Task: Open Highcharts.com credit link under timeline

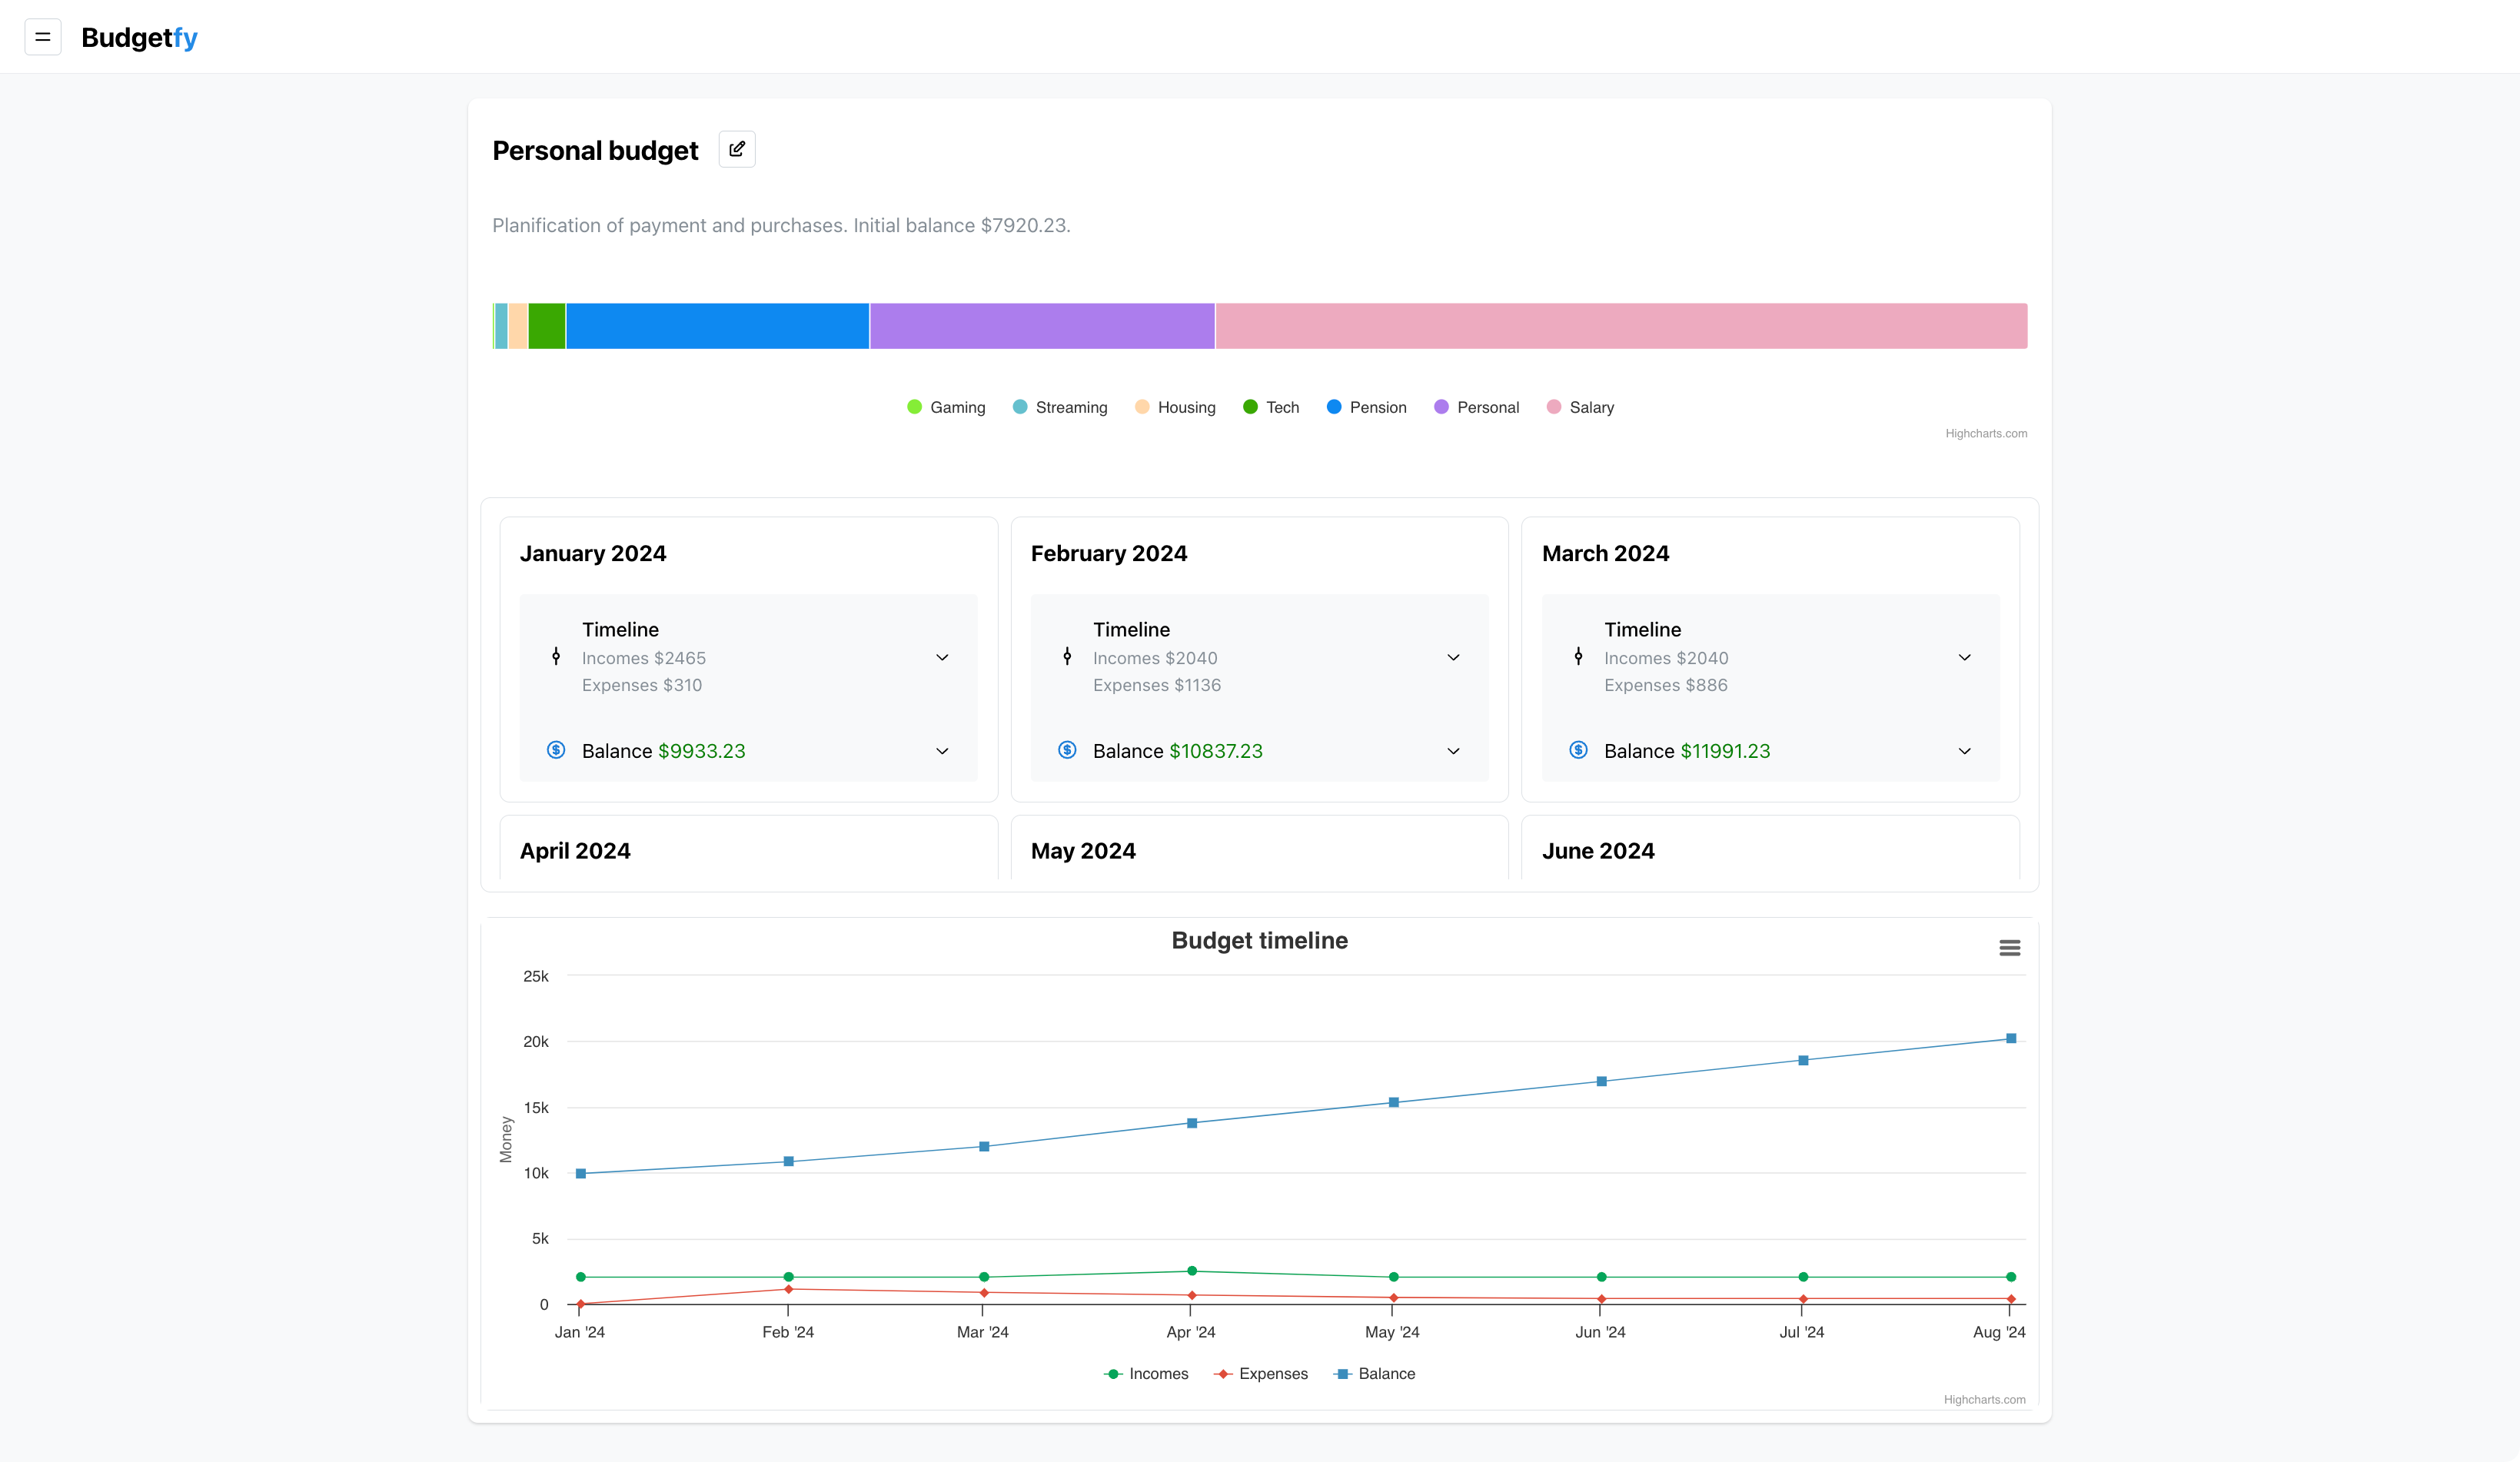Action: (1984, 1399)
